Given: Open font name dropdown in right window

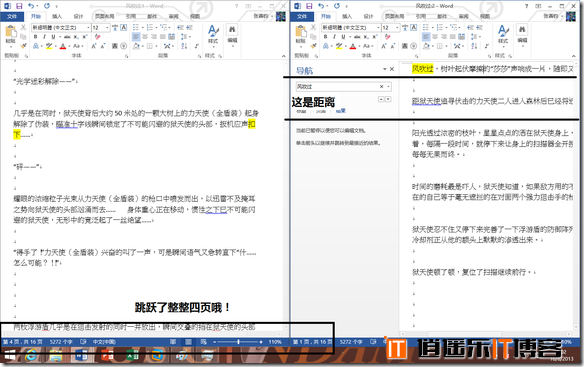Looking at the screenshot, I should tap(378, 27).
